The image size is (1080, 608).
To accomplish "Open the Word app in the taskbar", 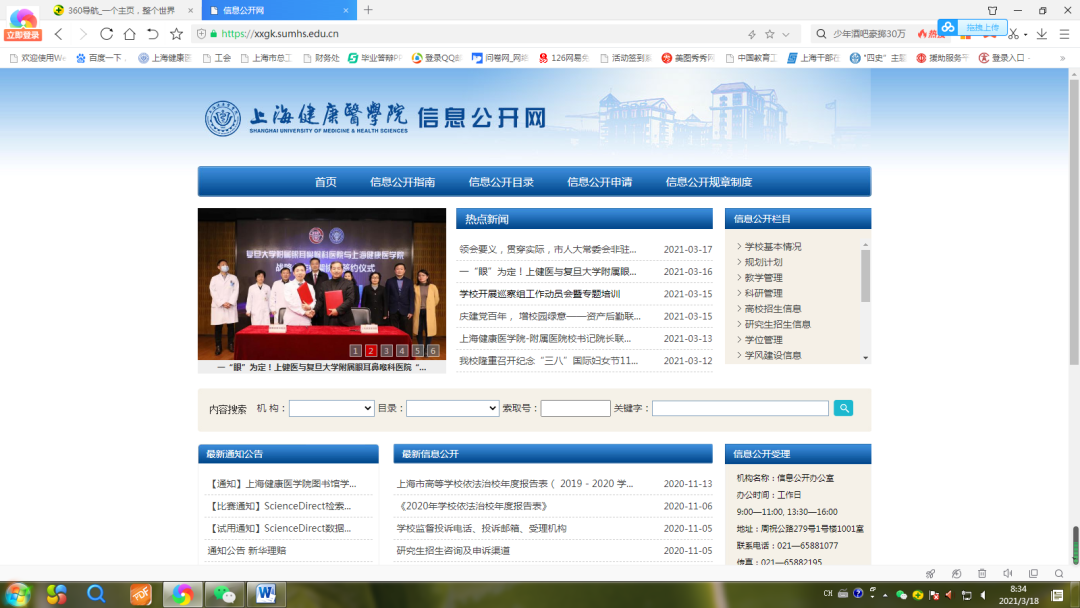I will (x=266, y=594).
